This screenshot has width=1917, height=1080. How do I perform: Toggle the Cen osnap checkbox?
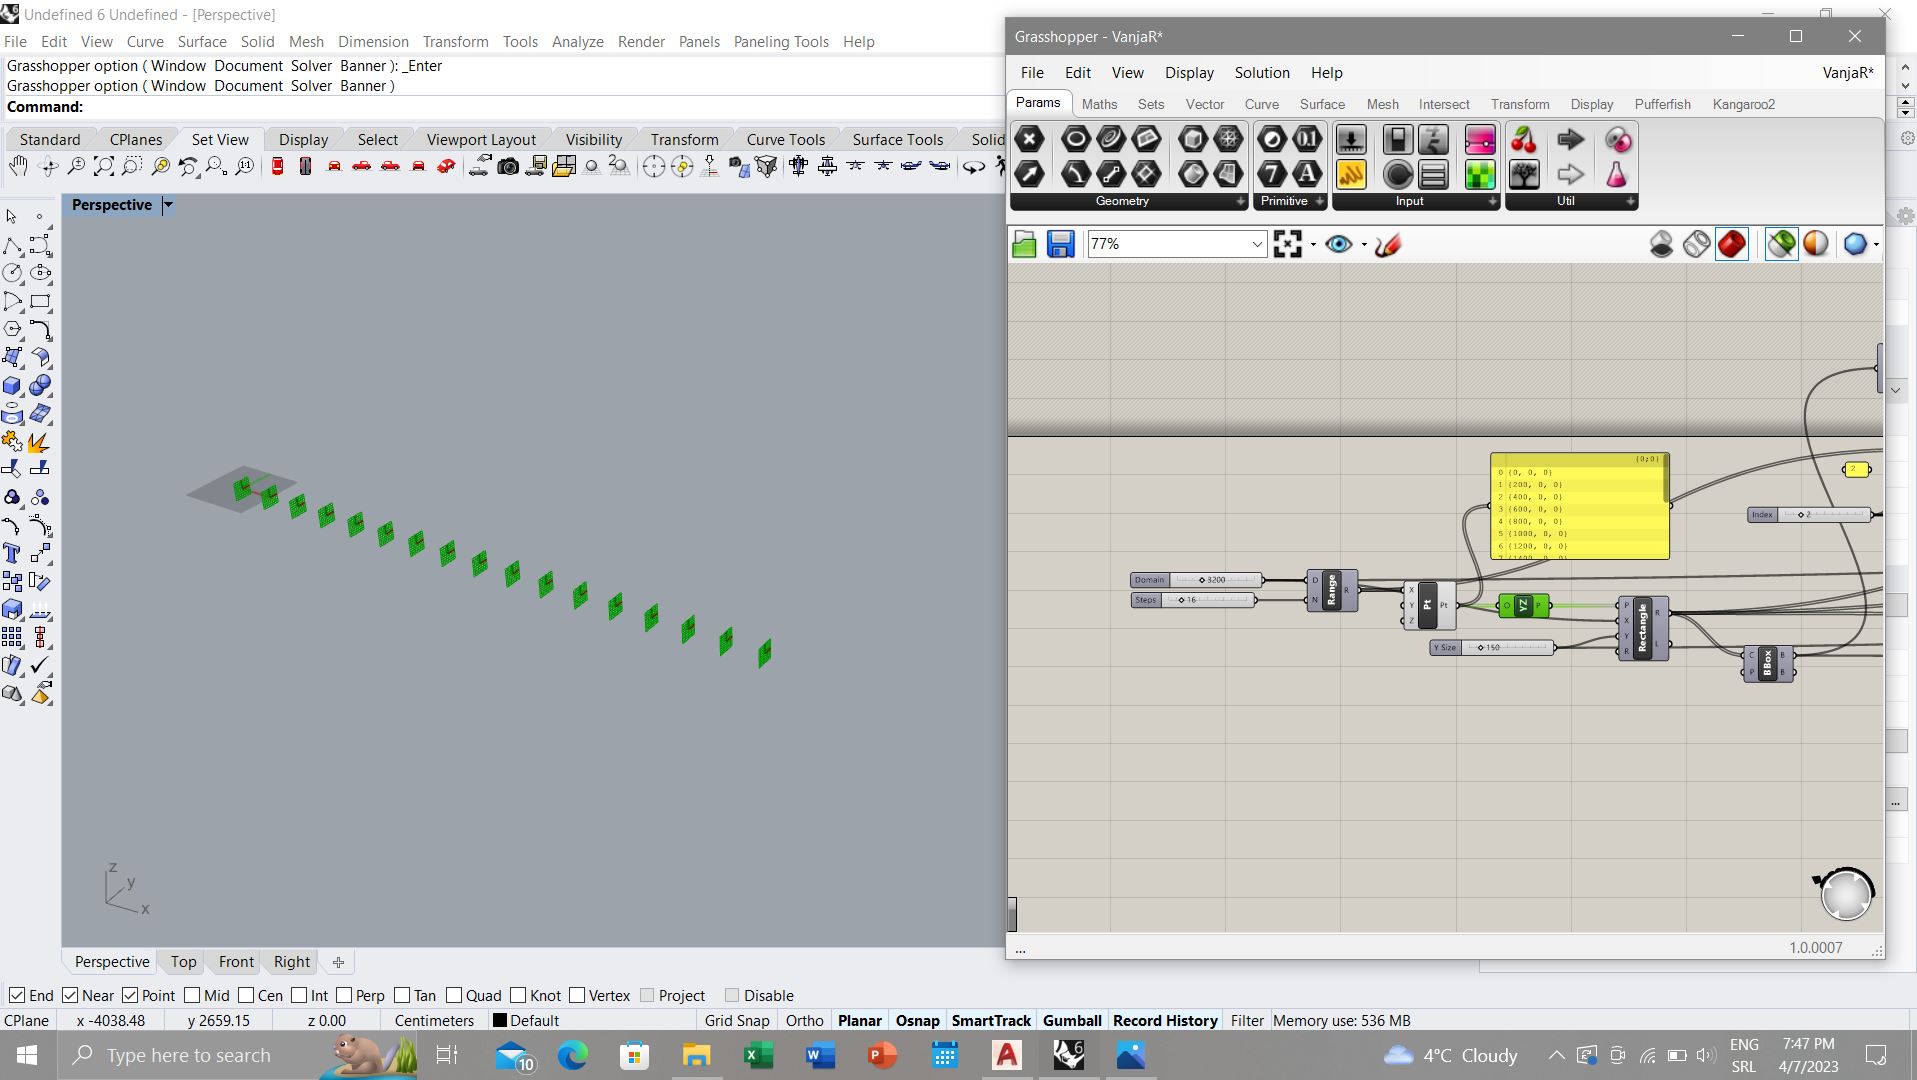246,995
